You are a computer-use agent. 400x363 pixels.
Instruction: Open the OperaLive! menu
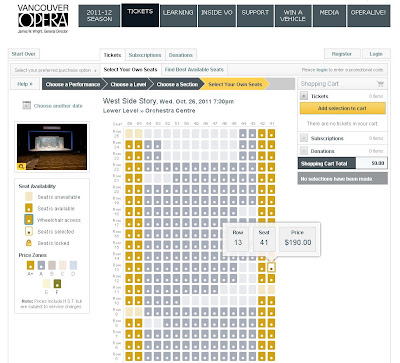[368, 16]
